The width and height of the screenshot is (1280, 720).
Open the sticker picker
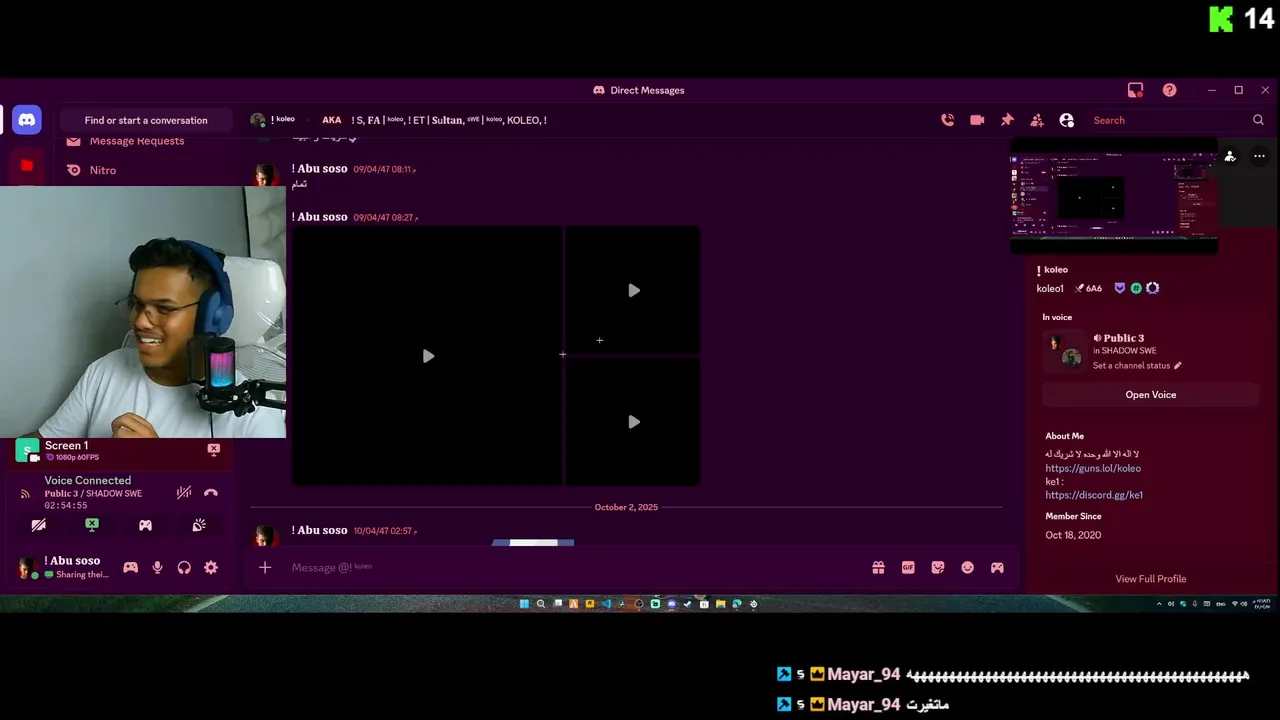pyautogui.click(x=938, y=567)
